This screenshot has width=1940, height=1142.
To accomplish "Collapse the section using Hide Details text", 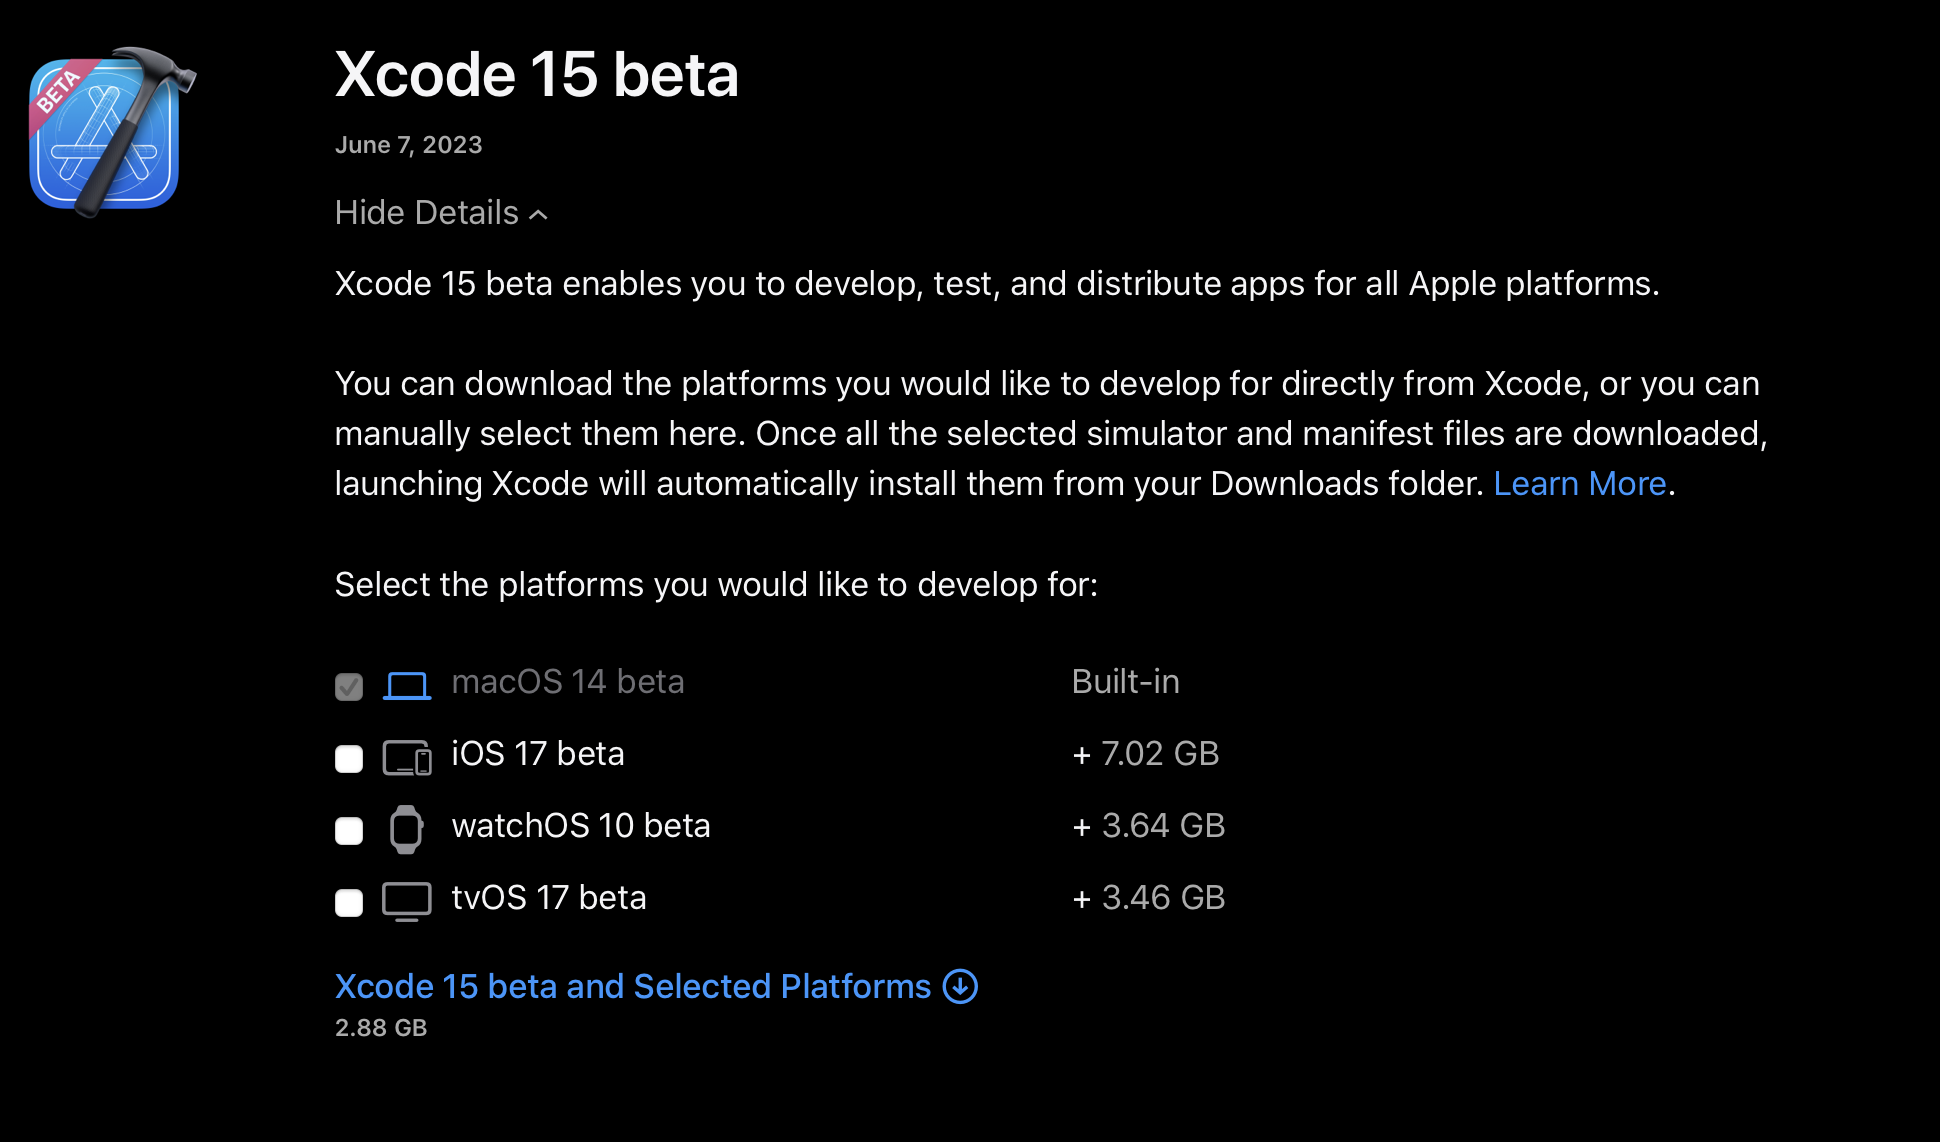I will (426, 213).
